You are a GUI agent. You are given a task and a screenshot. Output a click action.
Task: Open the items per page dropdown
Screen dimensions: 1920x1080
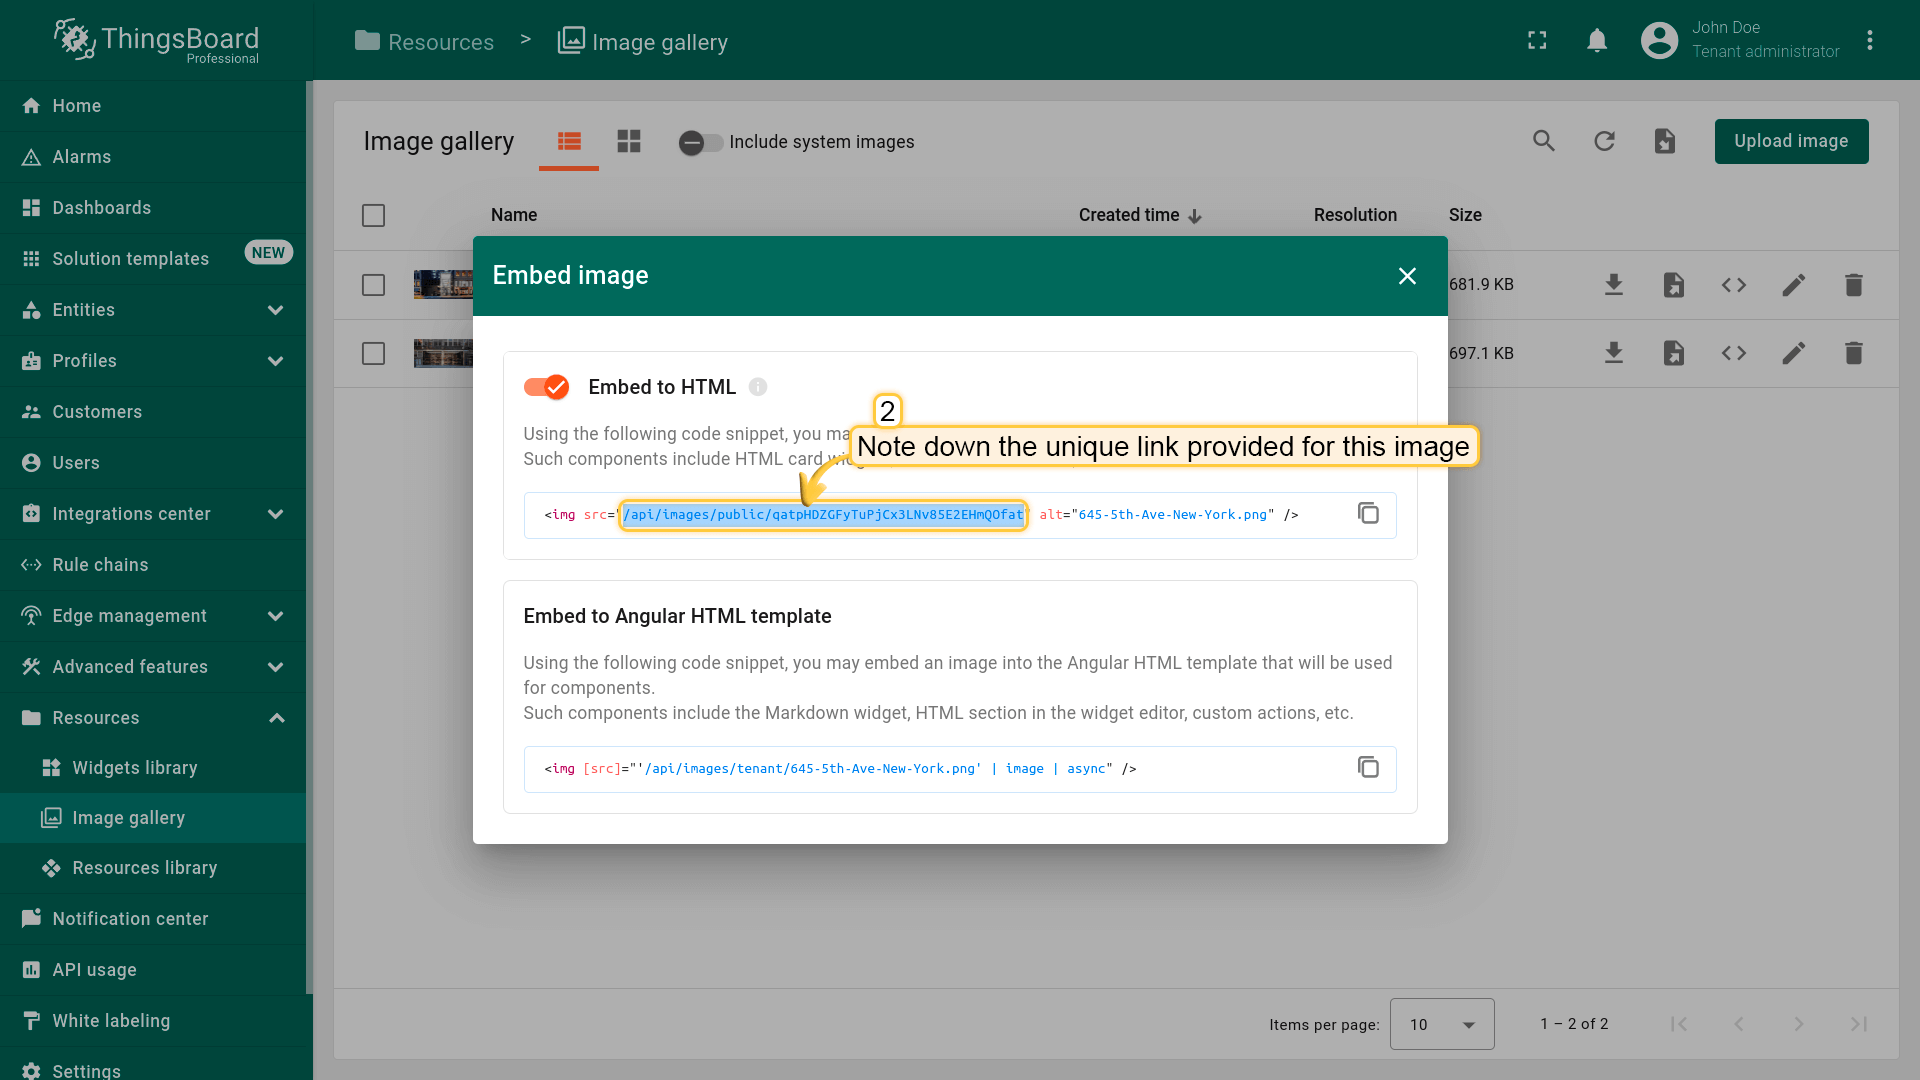click(x=1441, y=1024)
